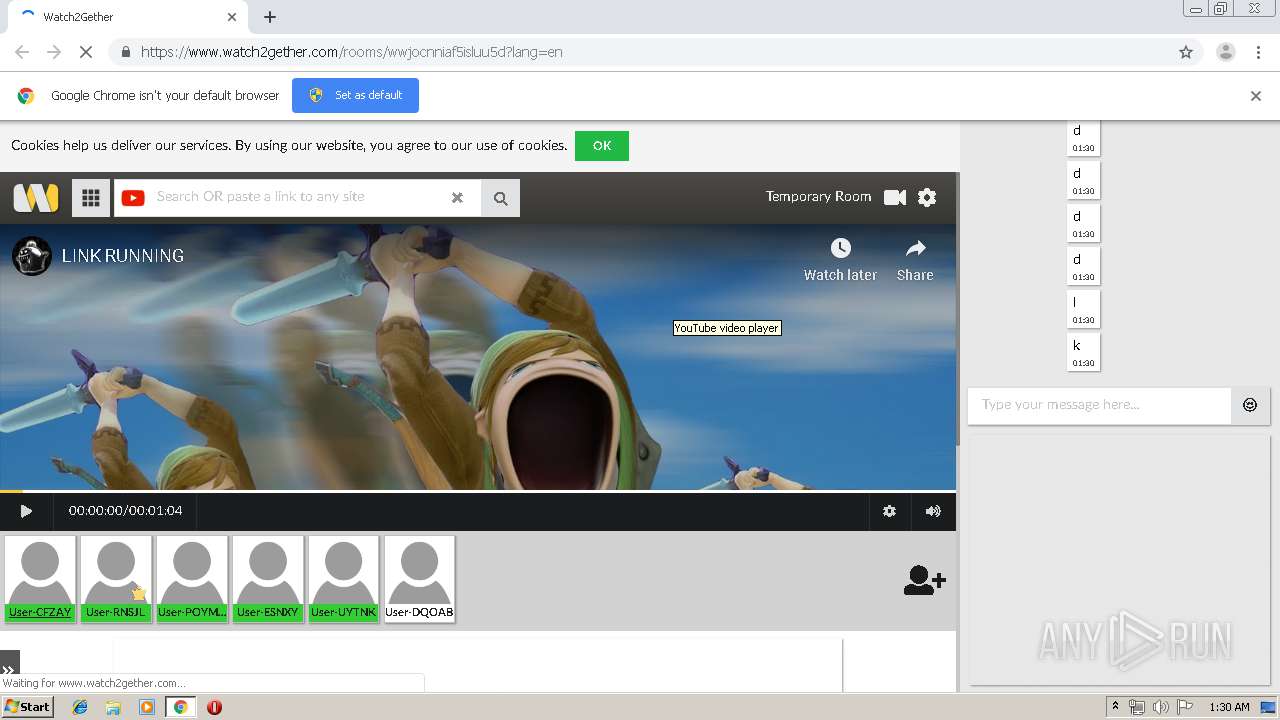Click the red taskbar icon
Viewport: 1280px width, 720px height.
click(x=214, y=707)
